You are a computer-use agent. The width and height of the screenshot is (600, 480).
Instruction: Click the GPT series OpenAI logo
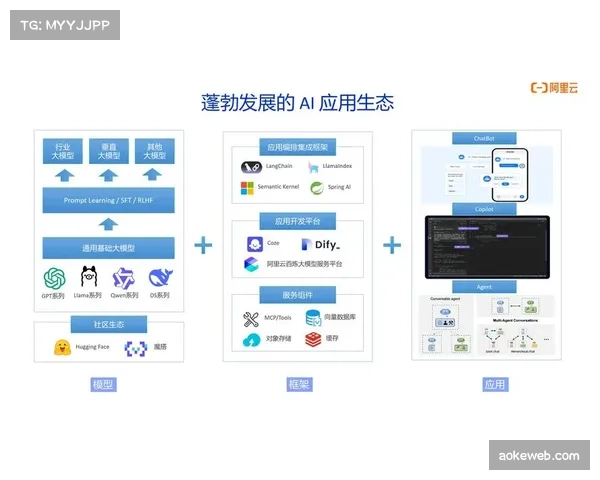55,278
